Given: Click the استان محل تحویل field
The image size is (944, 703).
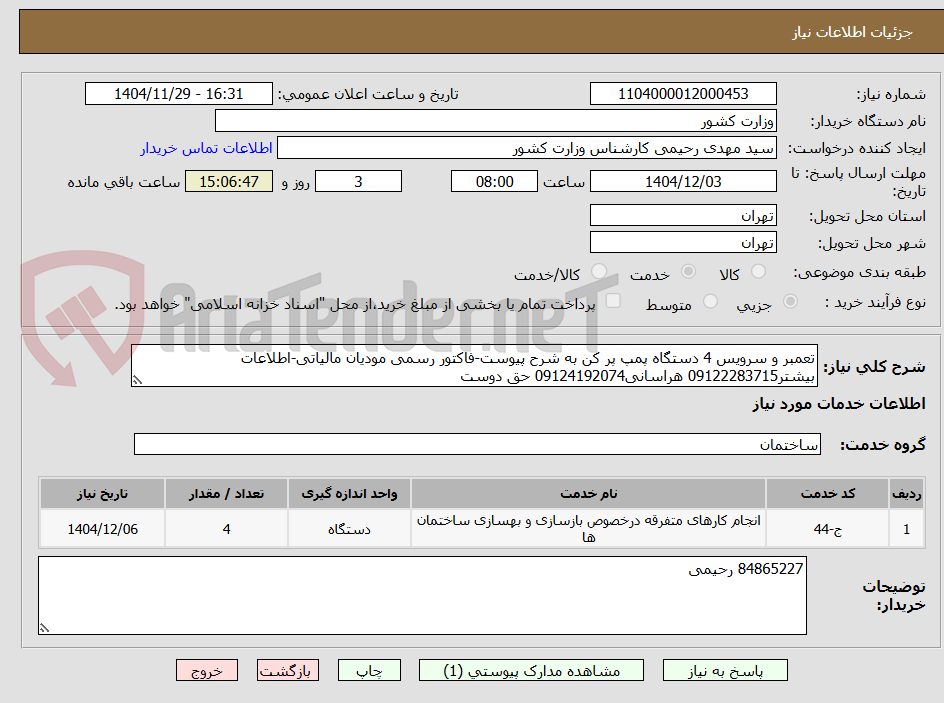Looking at the screenshot, I should 683,215.
